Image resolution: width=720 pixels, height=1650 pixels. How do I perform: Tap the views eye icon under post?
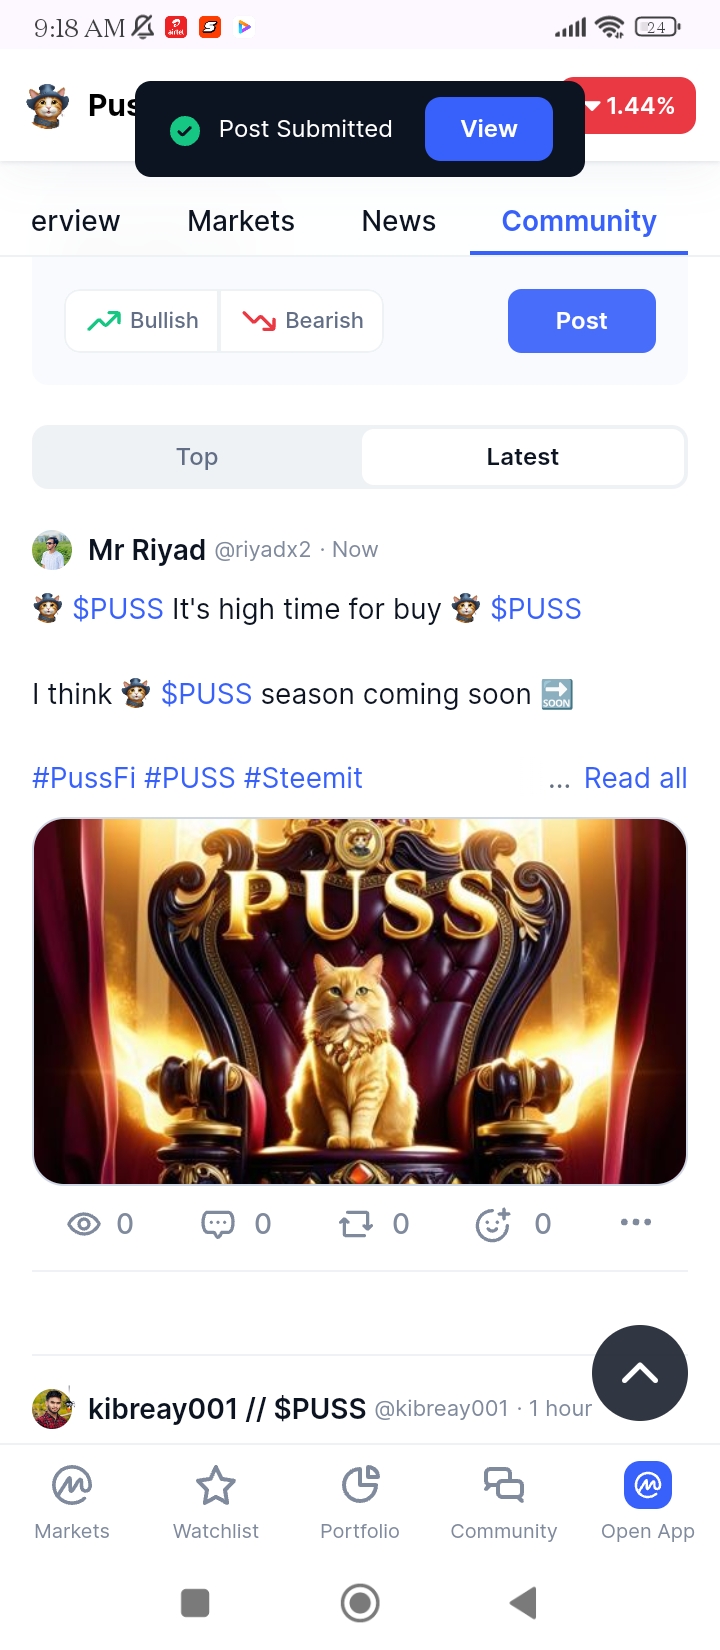(x=84, y=1224)
